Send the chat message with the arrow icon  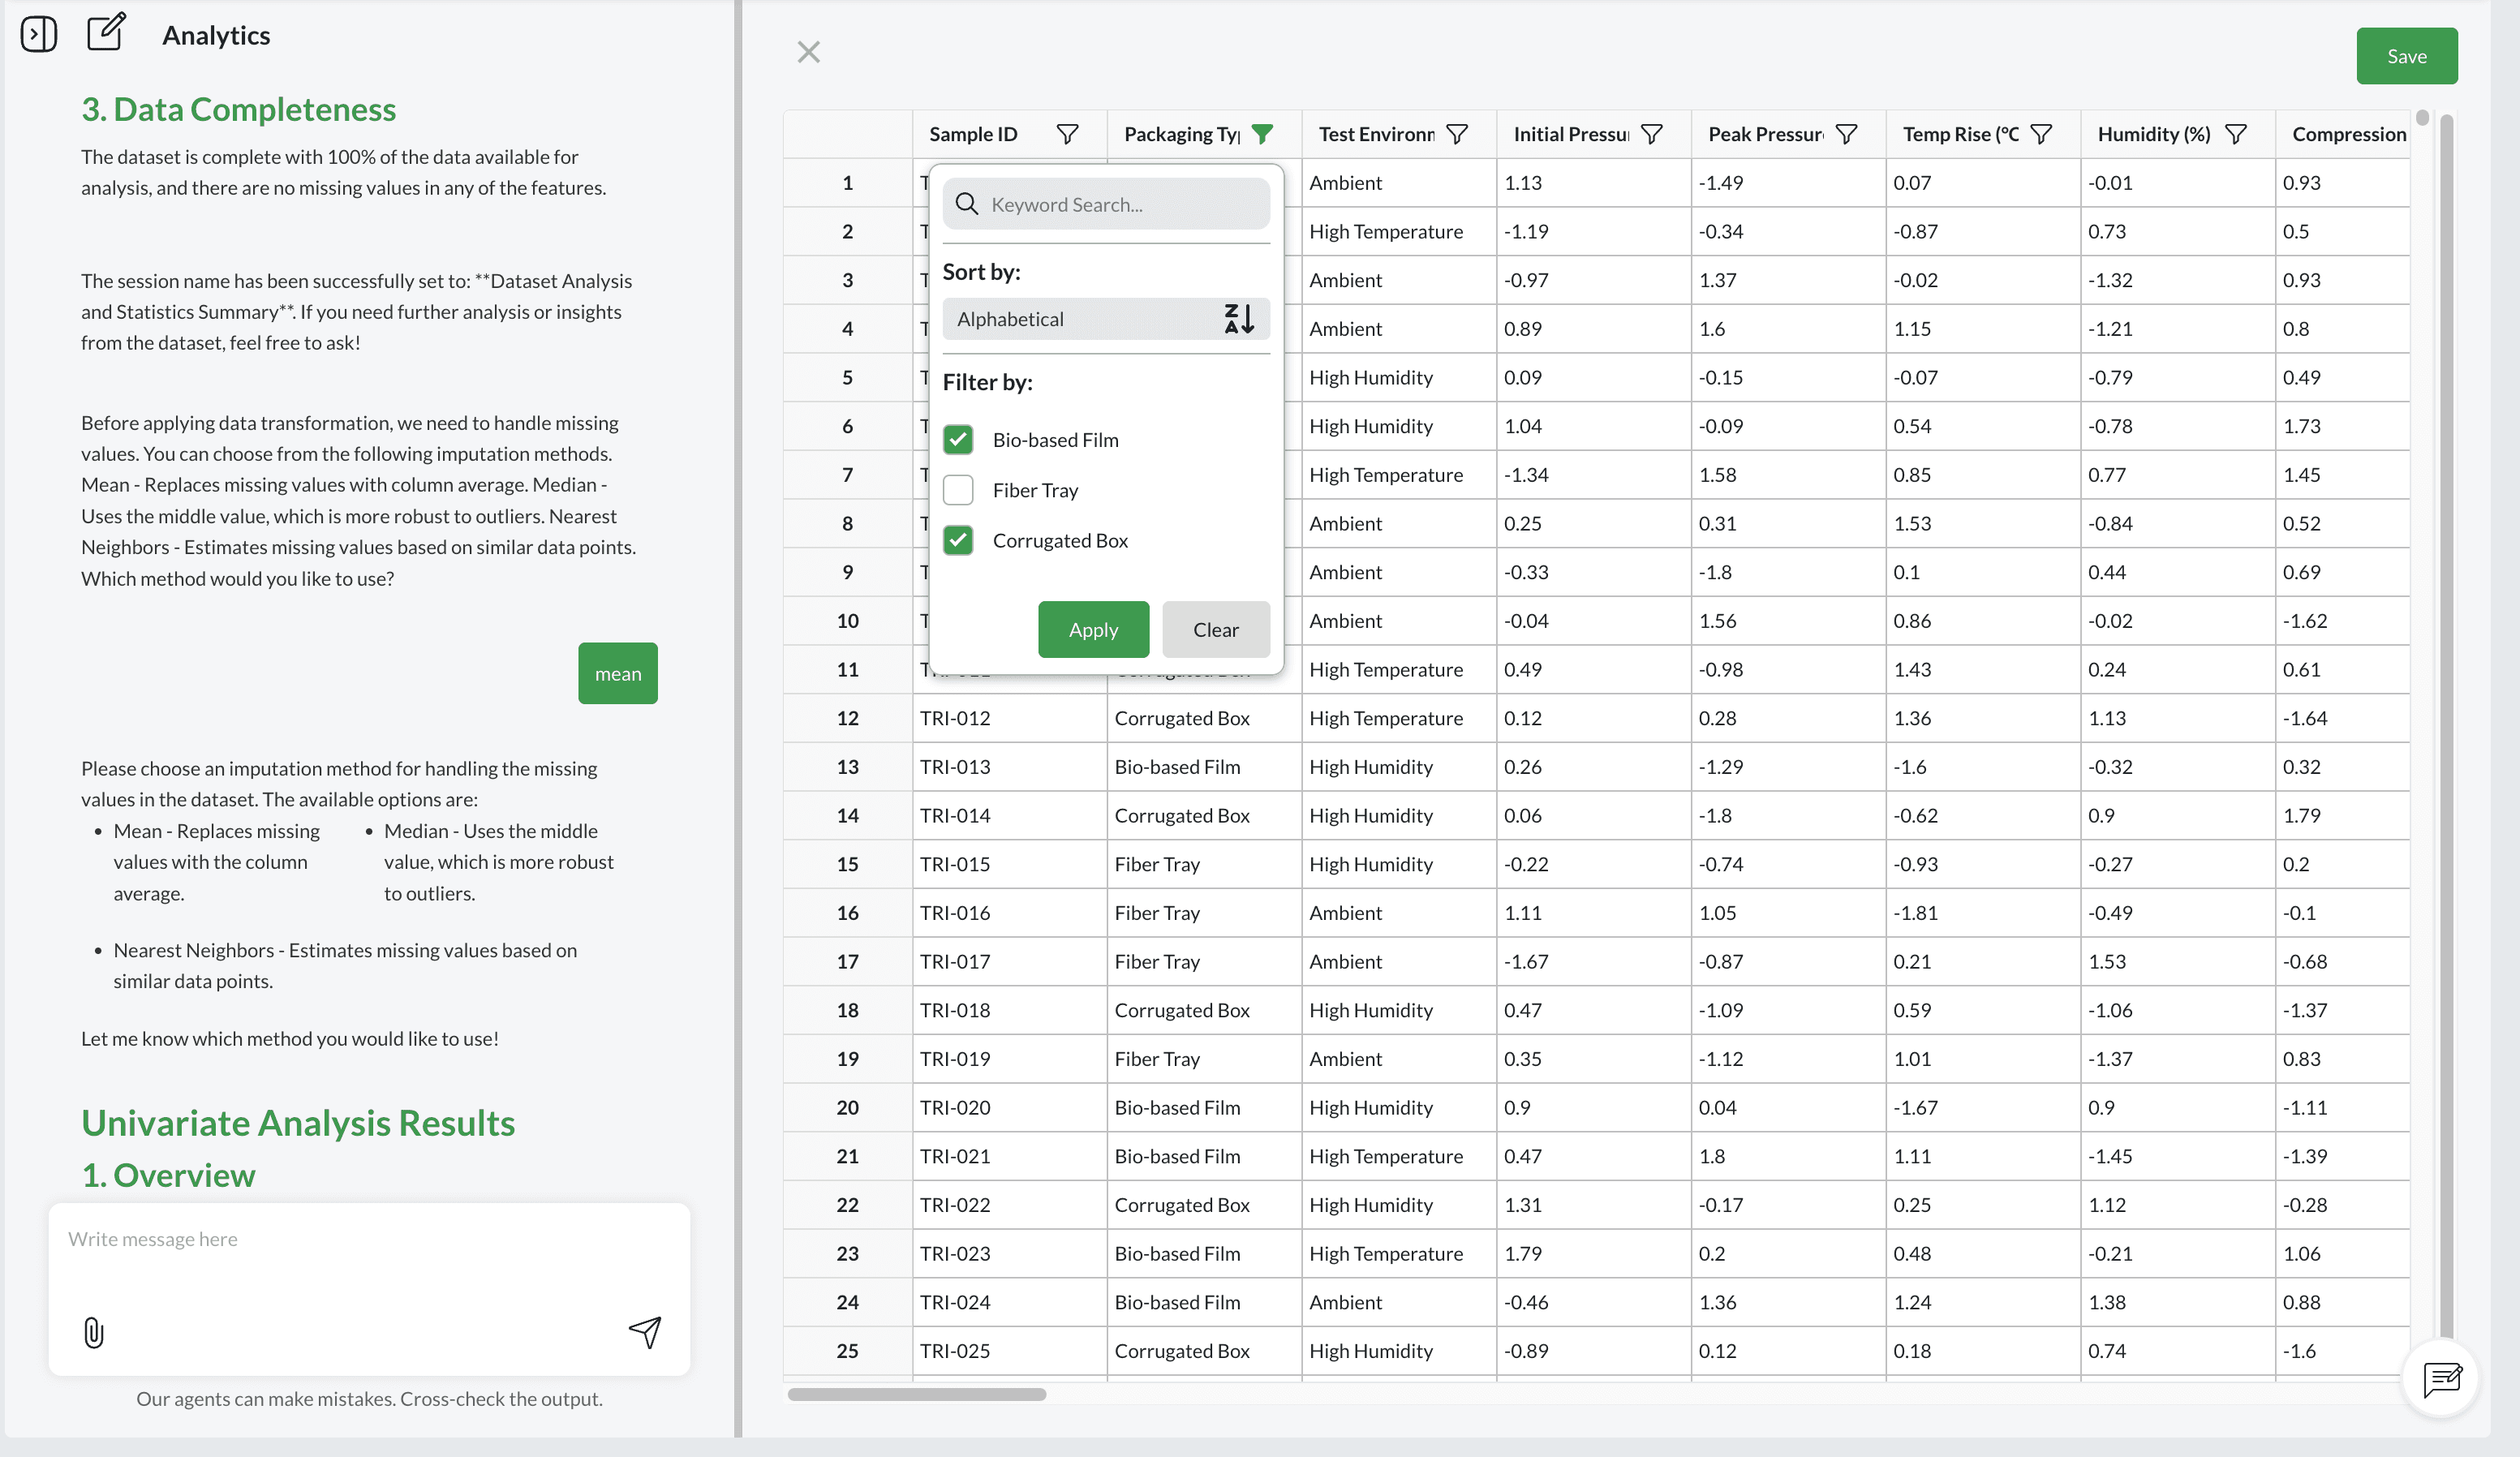click(645, 1333)
